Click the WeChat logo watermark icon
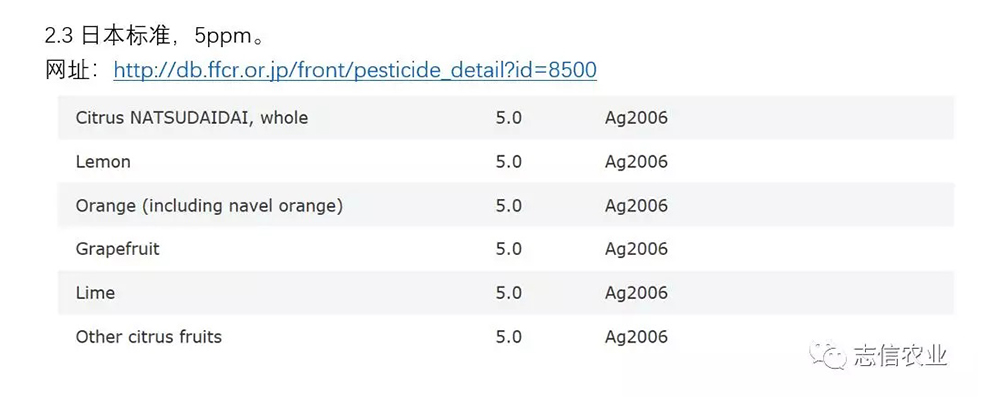This screenshot has width=1000, height=408. pyautogui.click(x=828, y=355)
